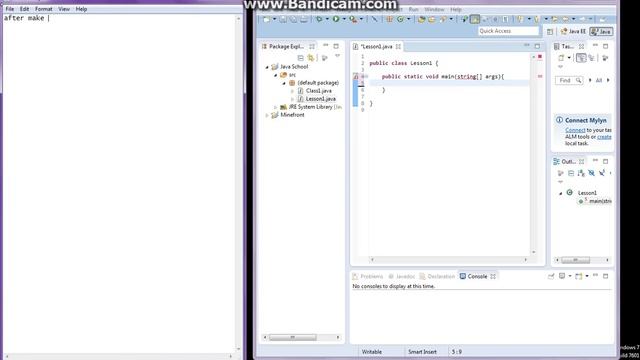Image resolution: width=640 pixels, height=360 pixels.
Task: Click Collapse All in Package Explorer
Action: tap(300, 58)
